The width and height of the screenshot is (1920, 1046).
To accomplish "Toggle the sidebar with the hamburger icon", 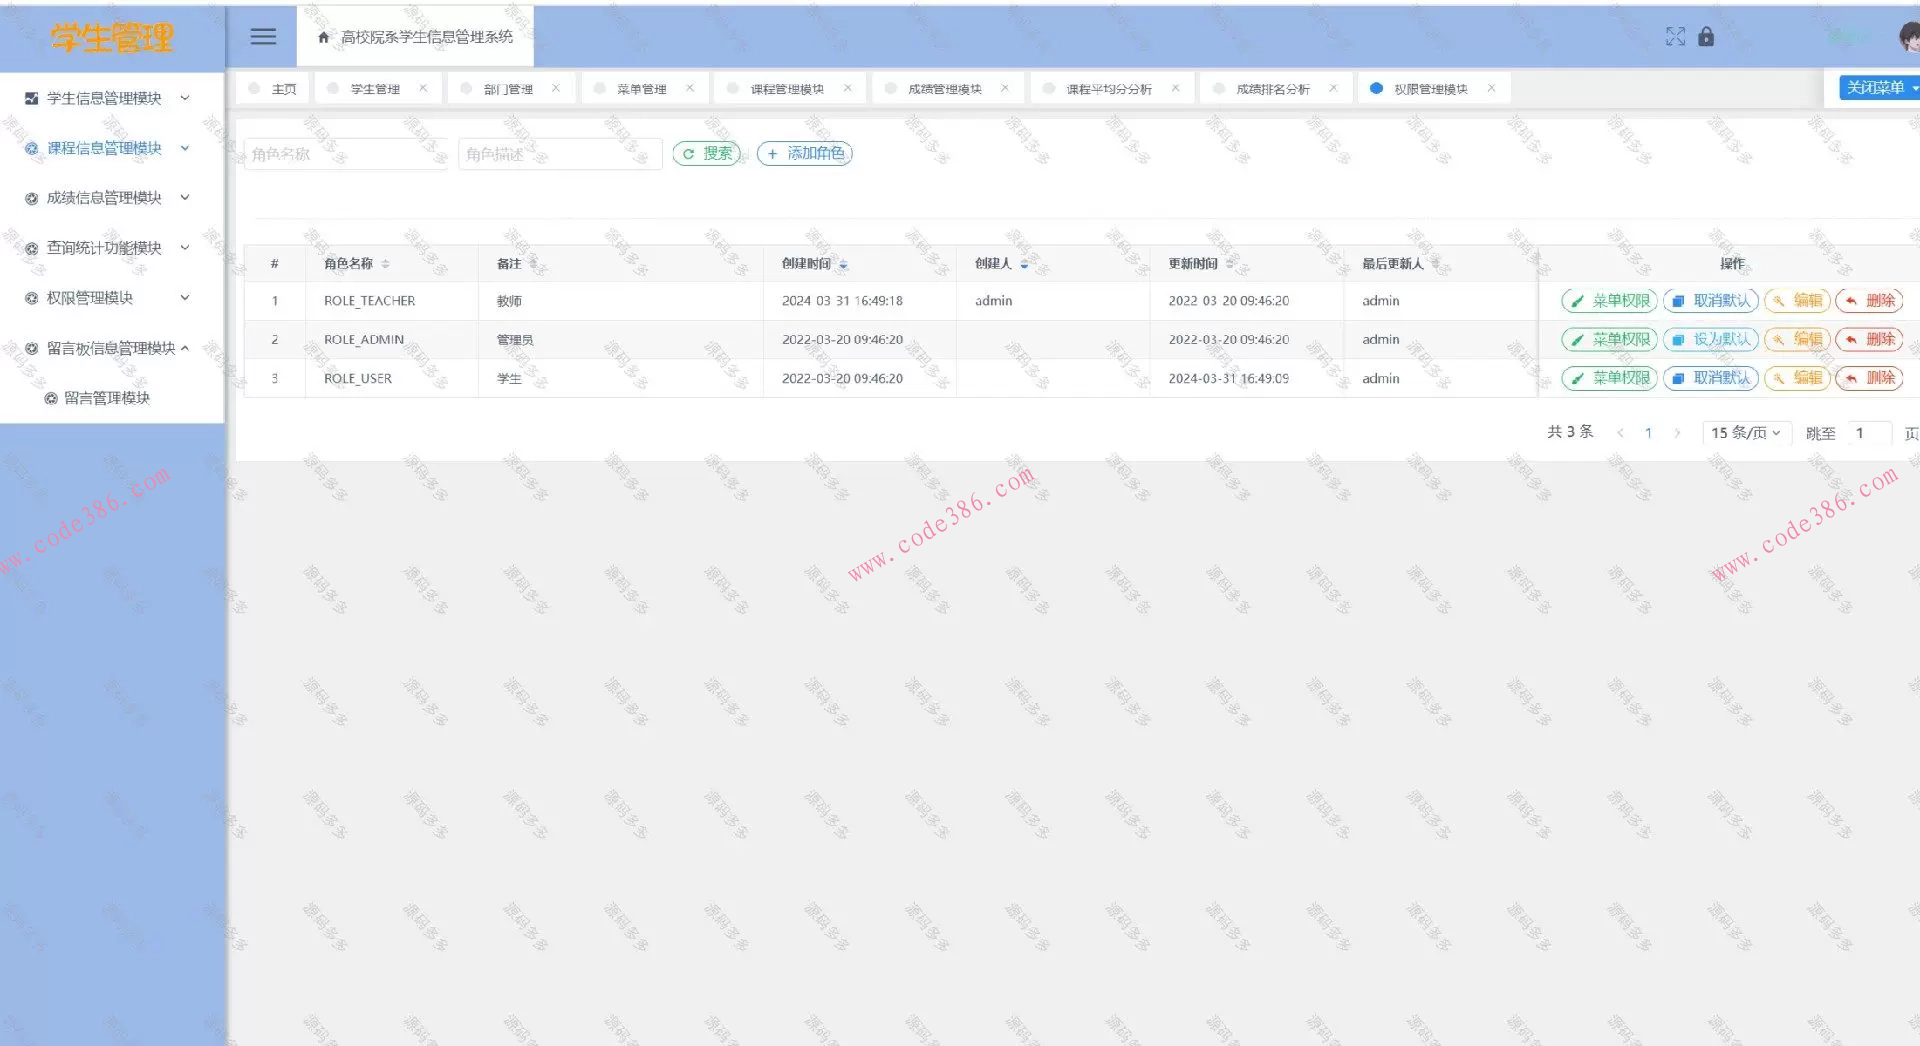I will coord(263,37).
